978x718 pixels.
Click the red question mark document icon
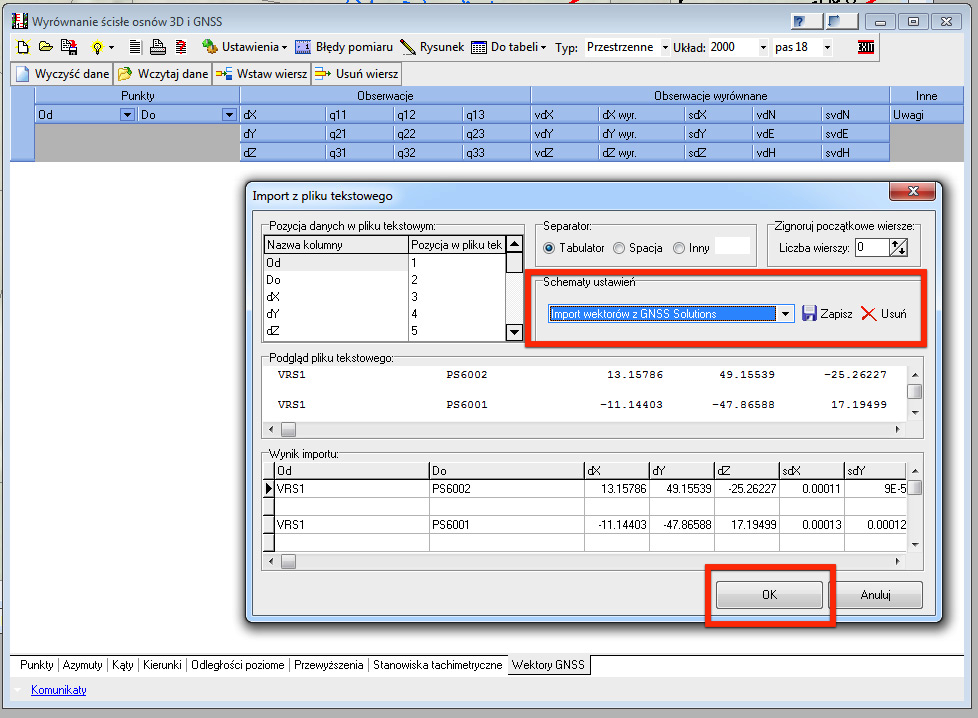point(181,47)
